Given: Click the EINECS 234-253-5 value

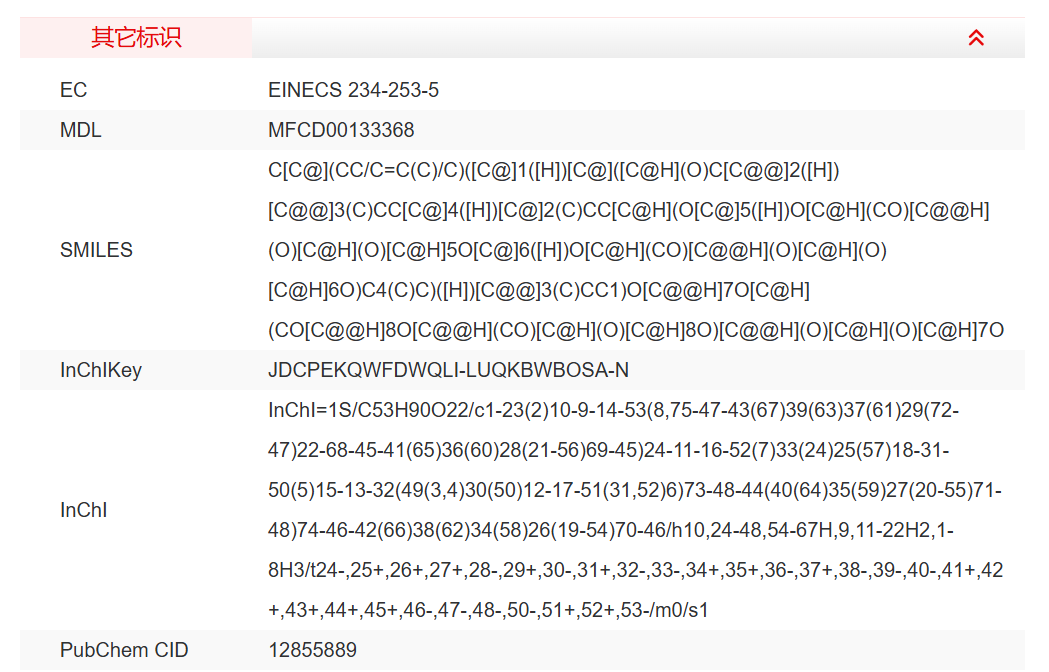Looking at the screenshot, I should 353,90.
